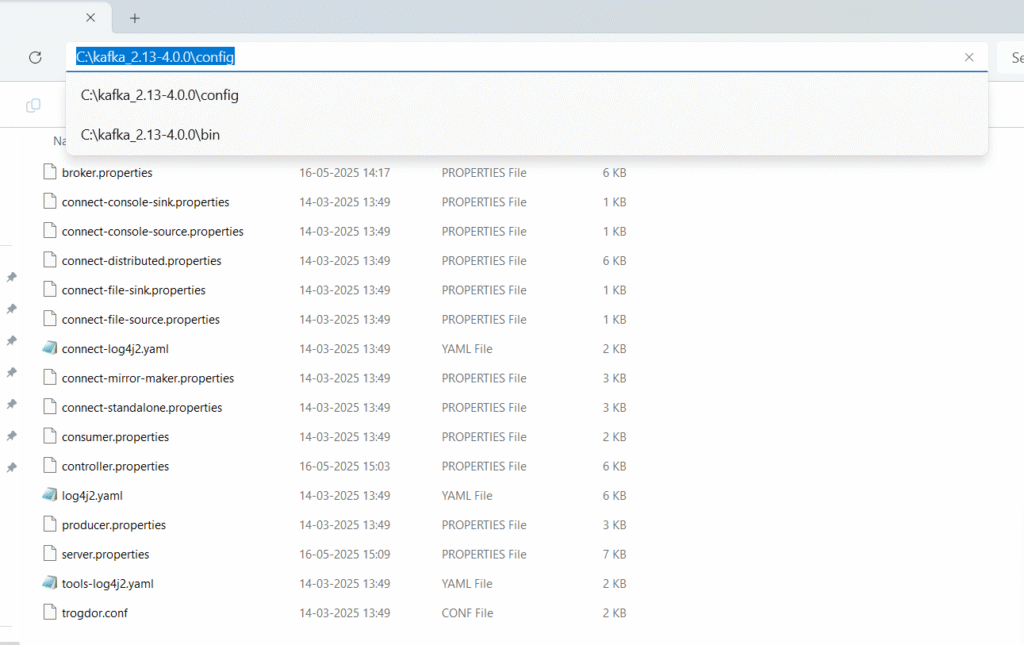Click the controller.properties file name
The image size is (1024, 645).
tap(116, 467)
